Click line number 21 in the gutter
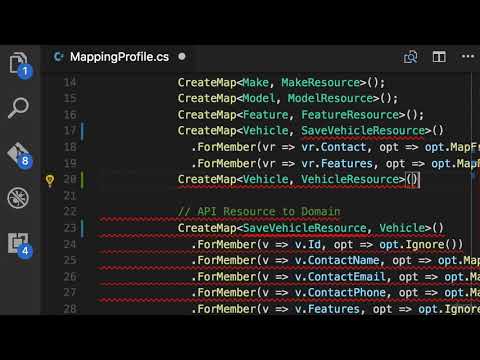 pyautogui.click(x=70, y=196)
